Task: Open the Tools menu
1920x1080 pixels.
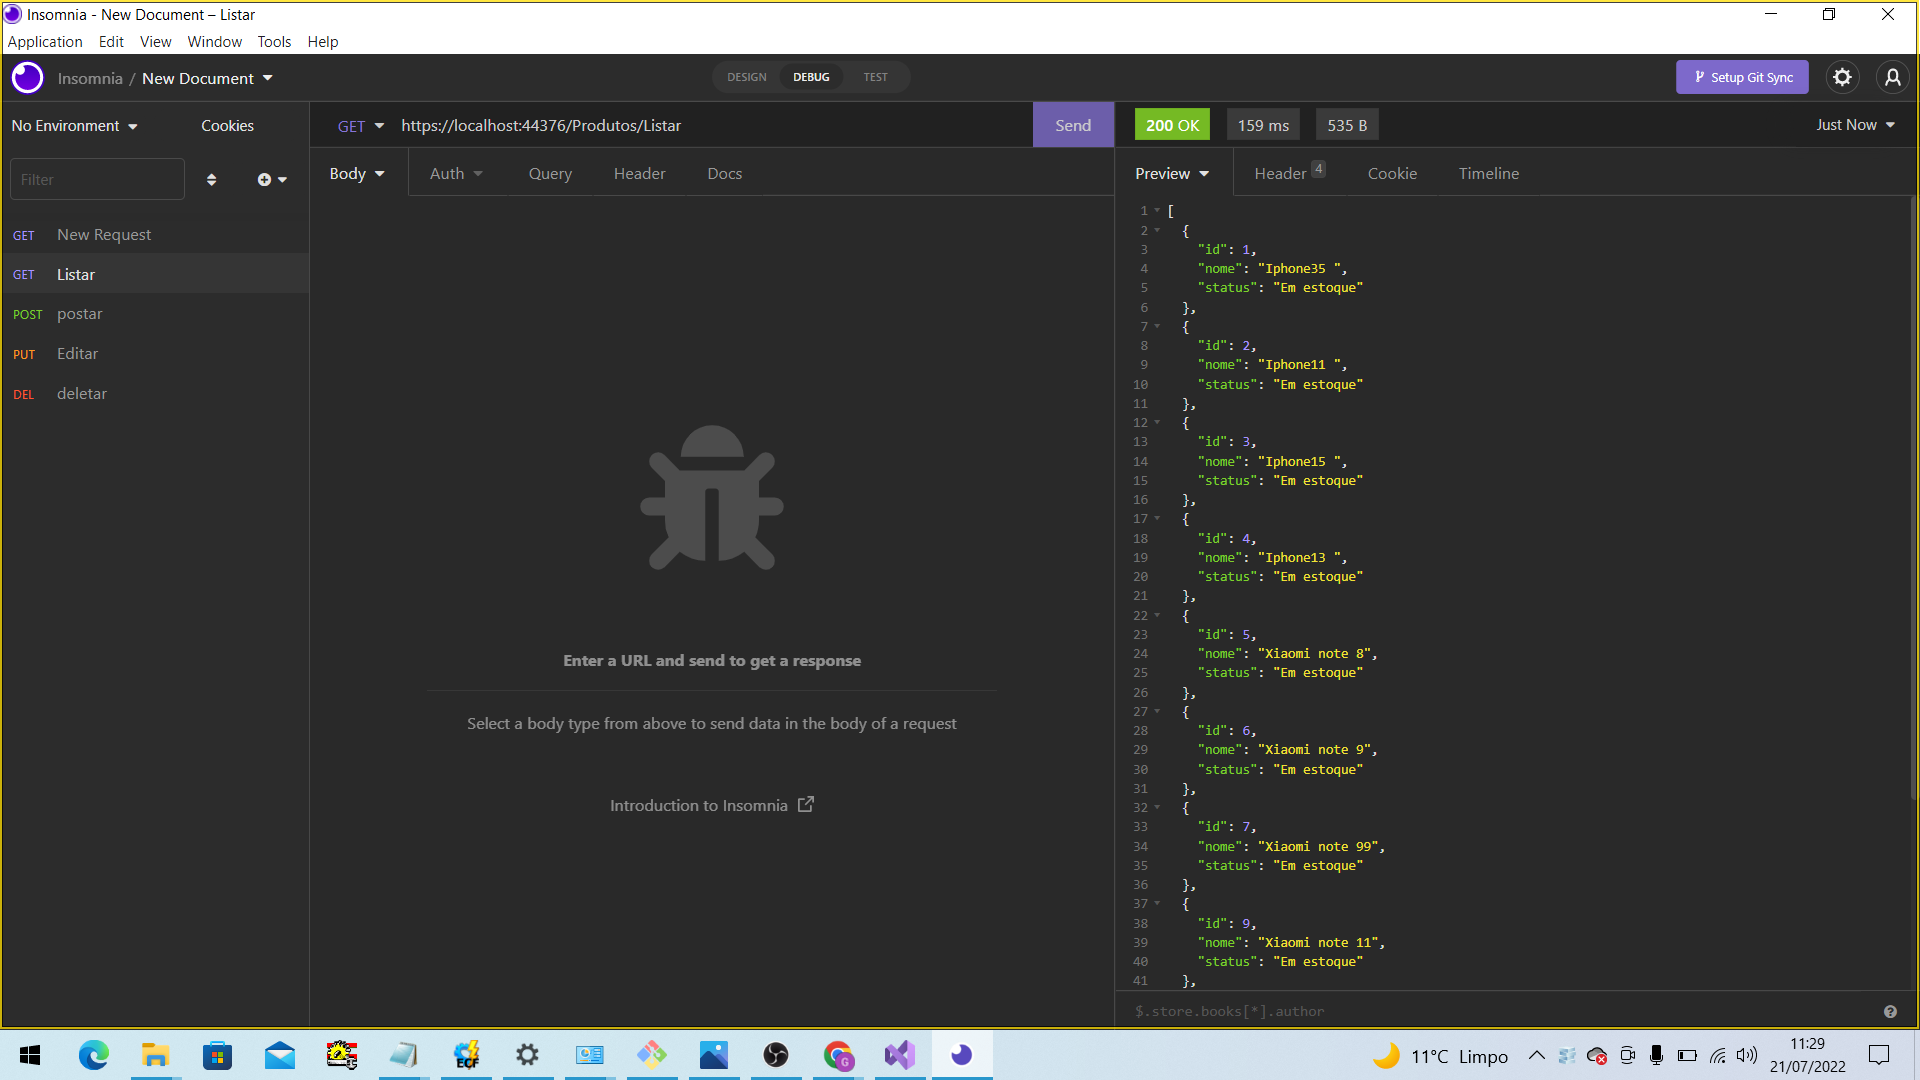Action: pos(274,42)
